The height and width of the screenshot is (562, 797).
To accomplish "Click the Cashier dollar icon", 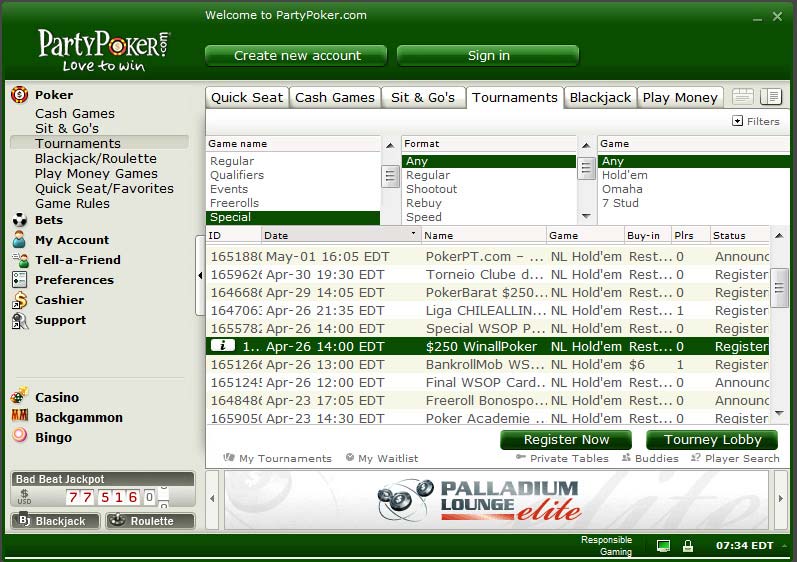I will click(19, 300).
